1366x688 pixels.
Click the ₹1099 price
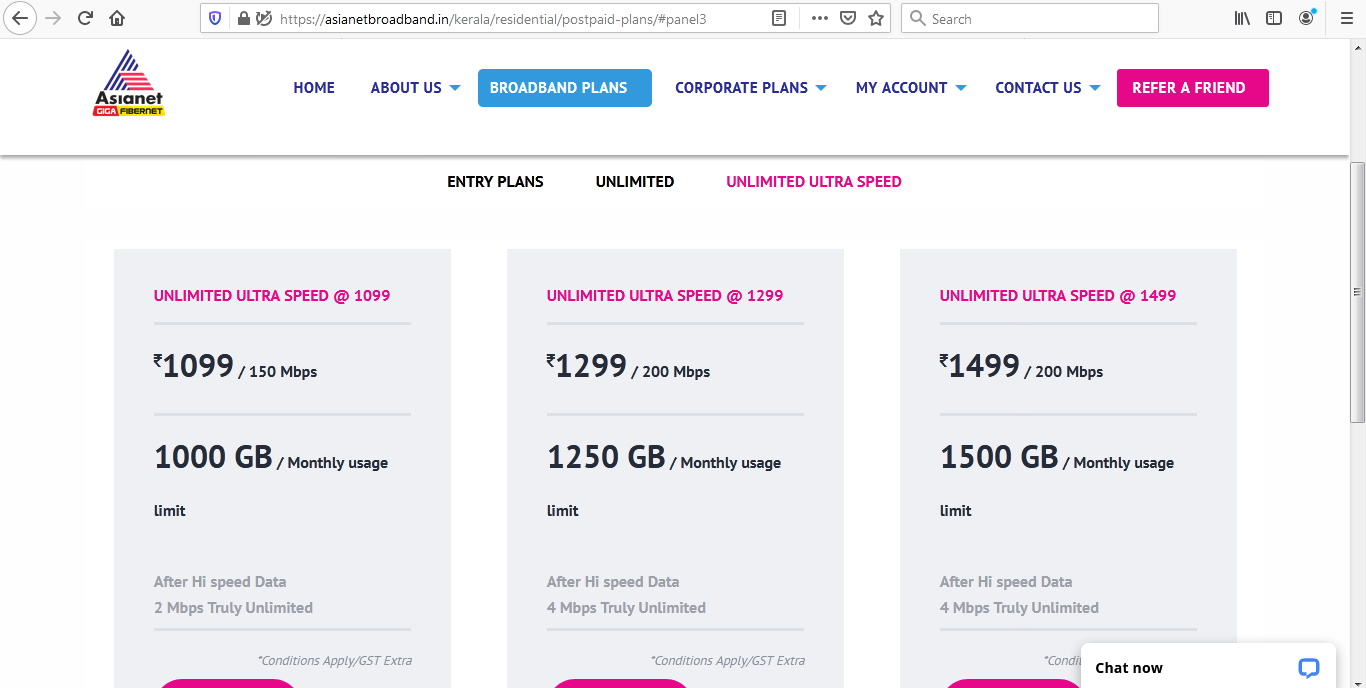click(x=194, y=367)
